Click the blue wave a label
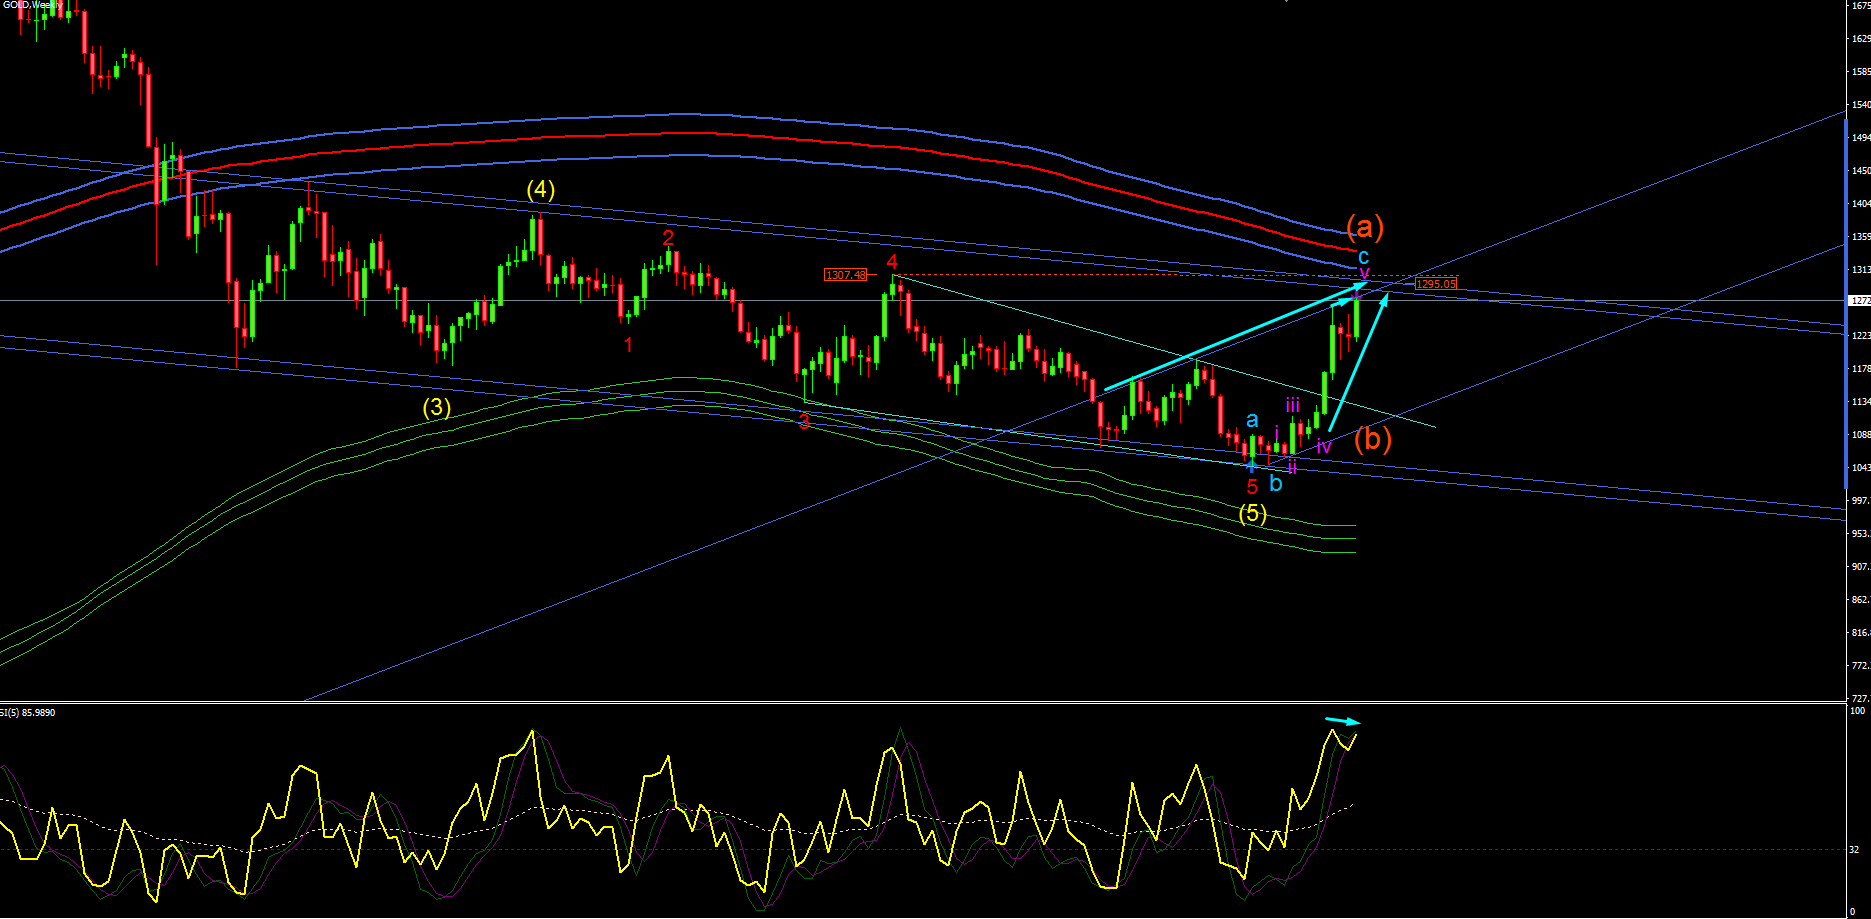Screen dimensions: 1871x919 [1252, 421]
